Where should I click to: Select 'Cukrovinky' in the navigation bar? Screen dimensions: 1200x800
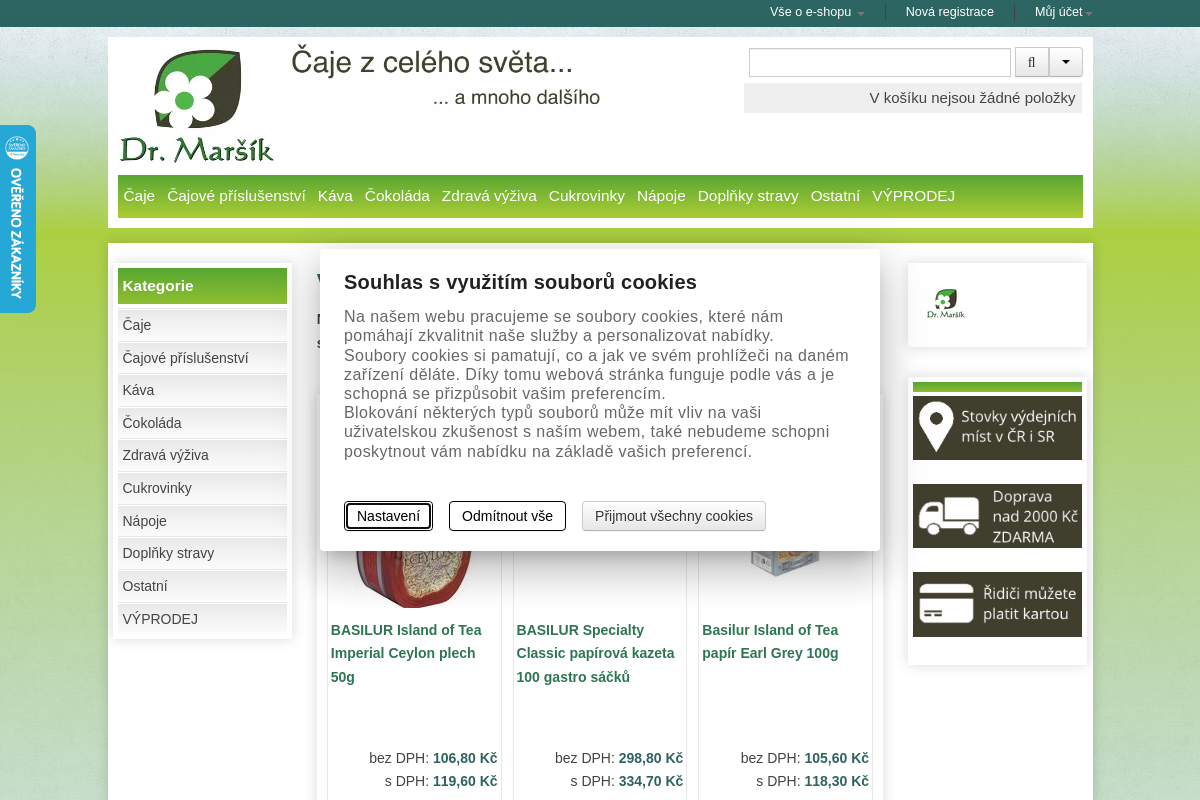click(x=586, y=196)
